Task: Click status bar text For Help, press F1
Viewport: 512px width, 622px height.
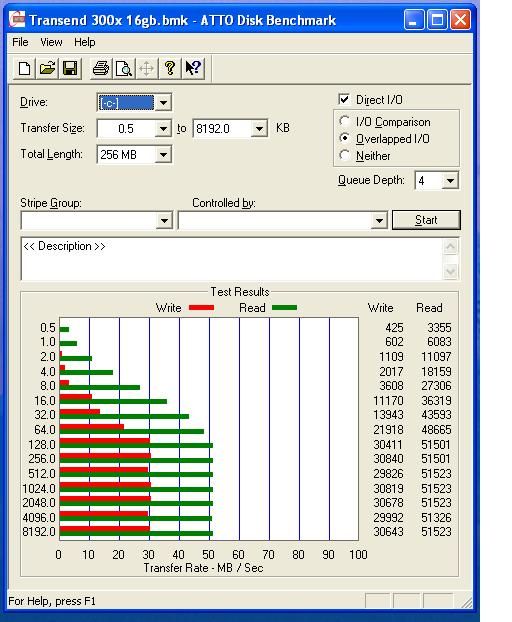Action: [x=52, y=601]
